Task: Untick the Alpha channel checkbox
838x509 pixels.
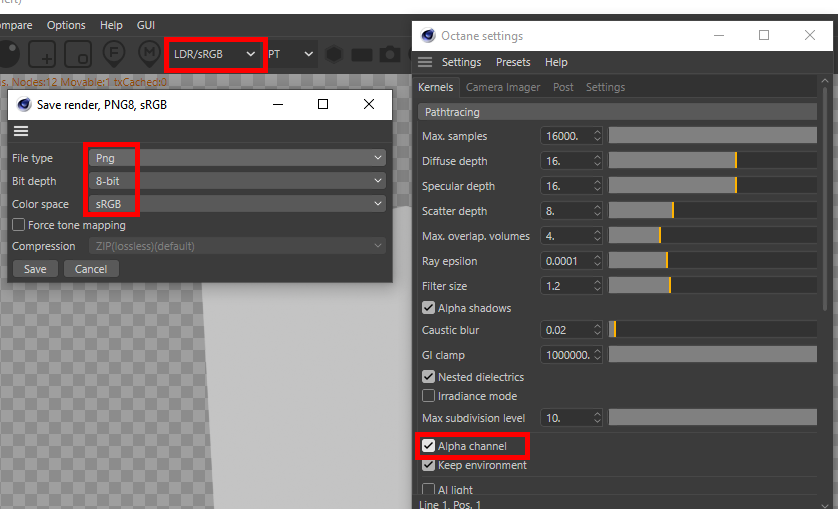Action: 428,445
